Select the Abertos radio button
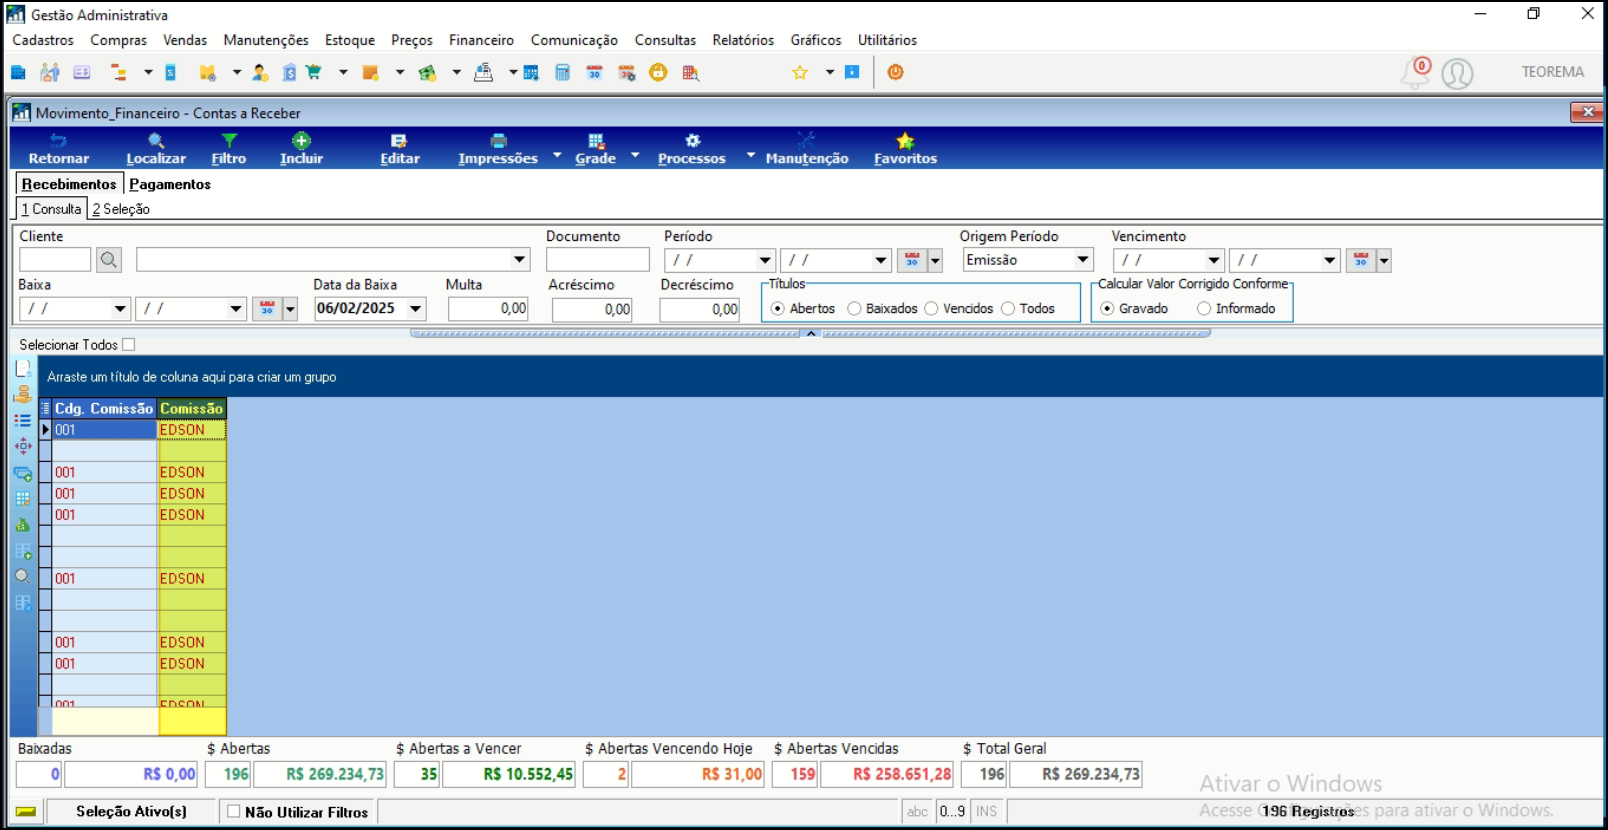Viewport: 1608px width, 830px height. point(777,309)
